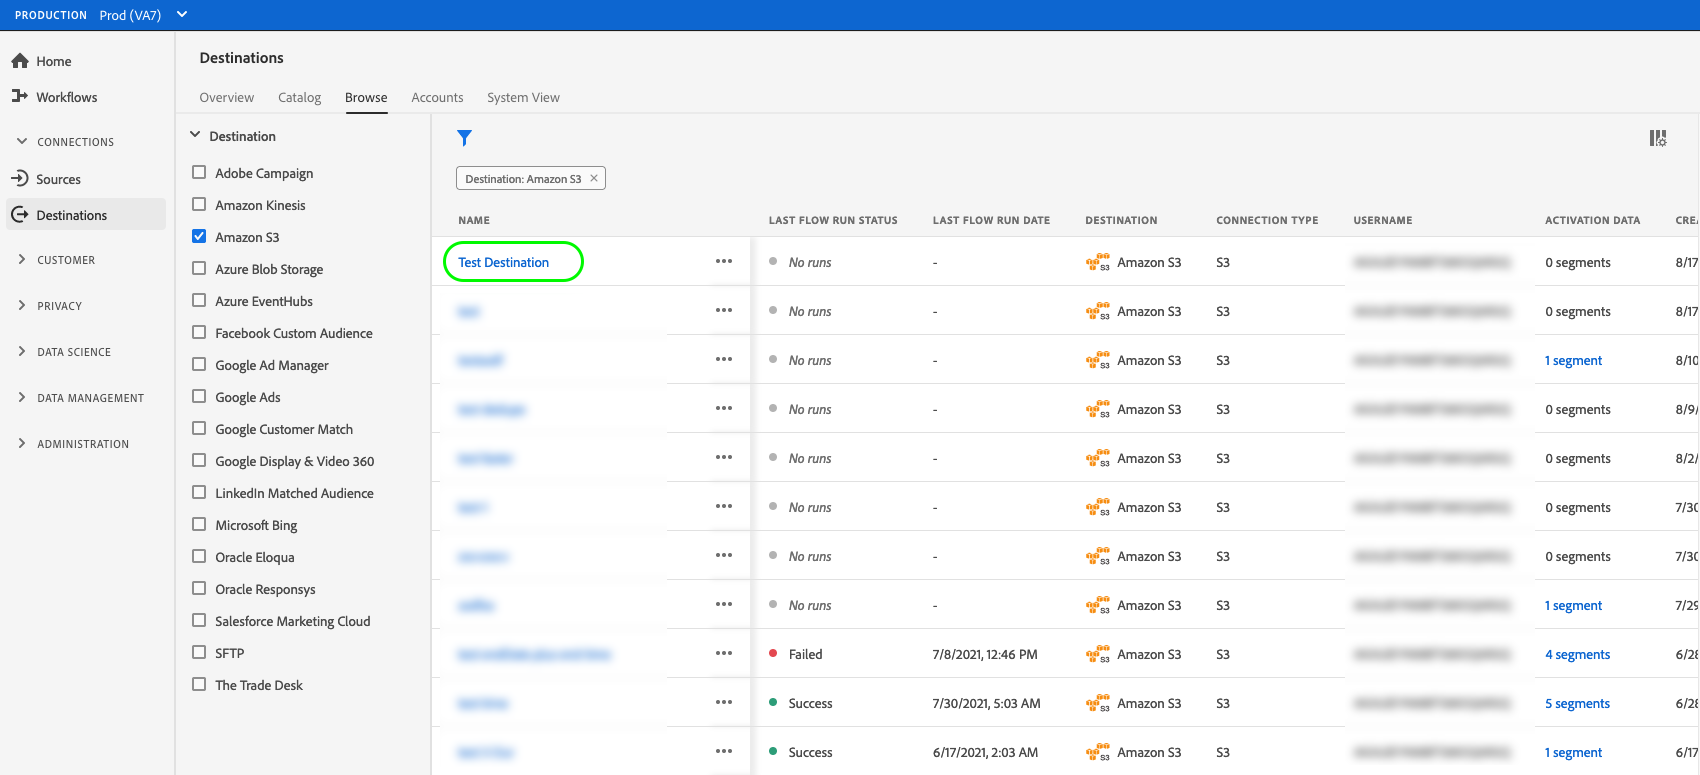
Task: Expand the Data Management sidebar section
Action: pyautogui.click(x=22, y=397)
